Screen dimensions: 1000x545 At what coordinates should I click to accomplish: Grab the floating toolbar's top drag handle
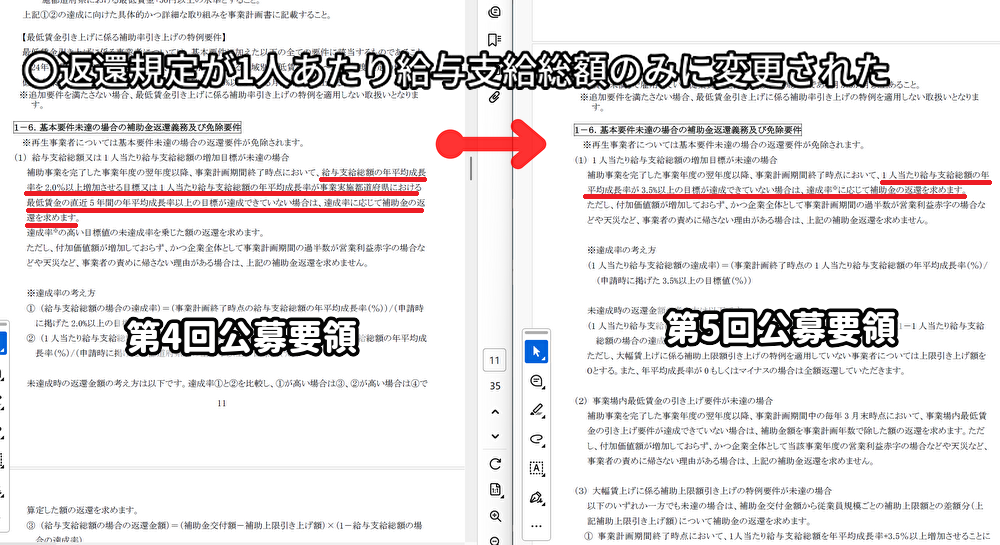click(x=536, y=331)
